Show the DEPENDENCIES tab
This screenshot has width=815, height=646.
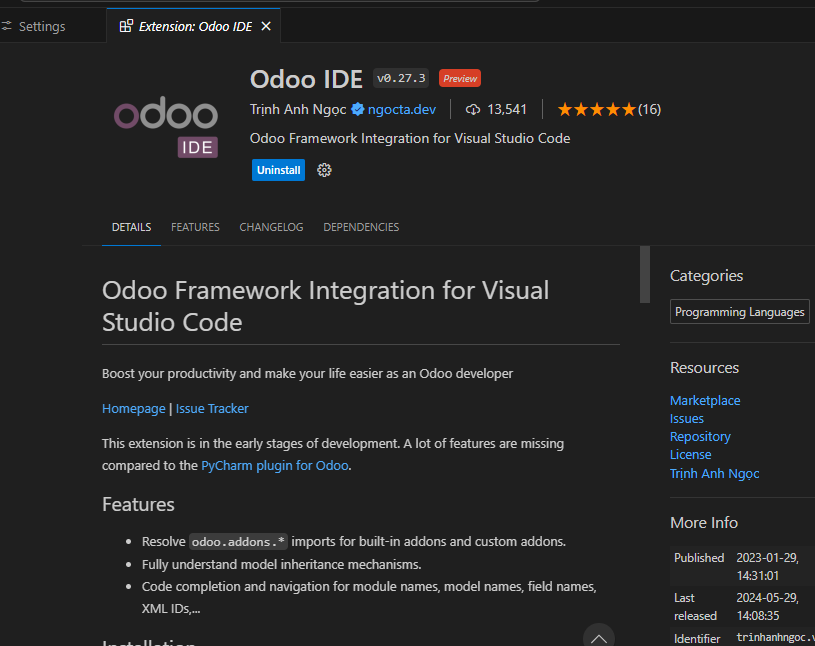coord(361,227)
